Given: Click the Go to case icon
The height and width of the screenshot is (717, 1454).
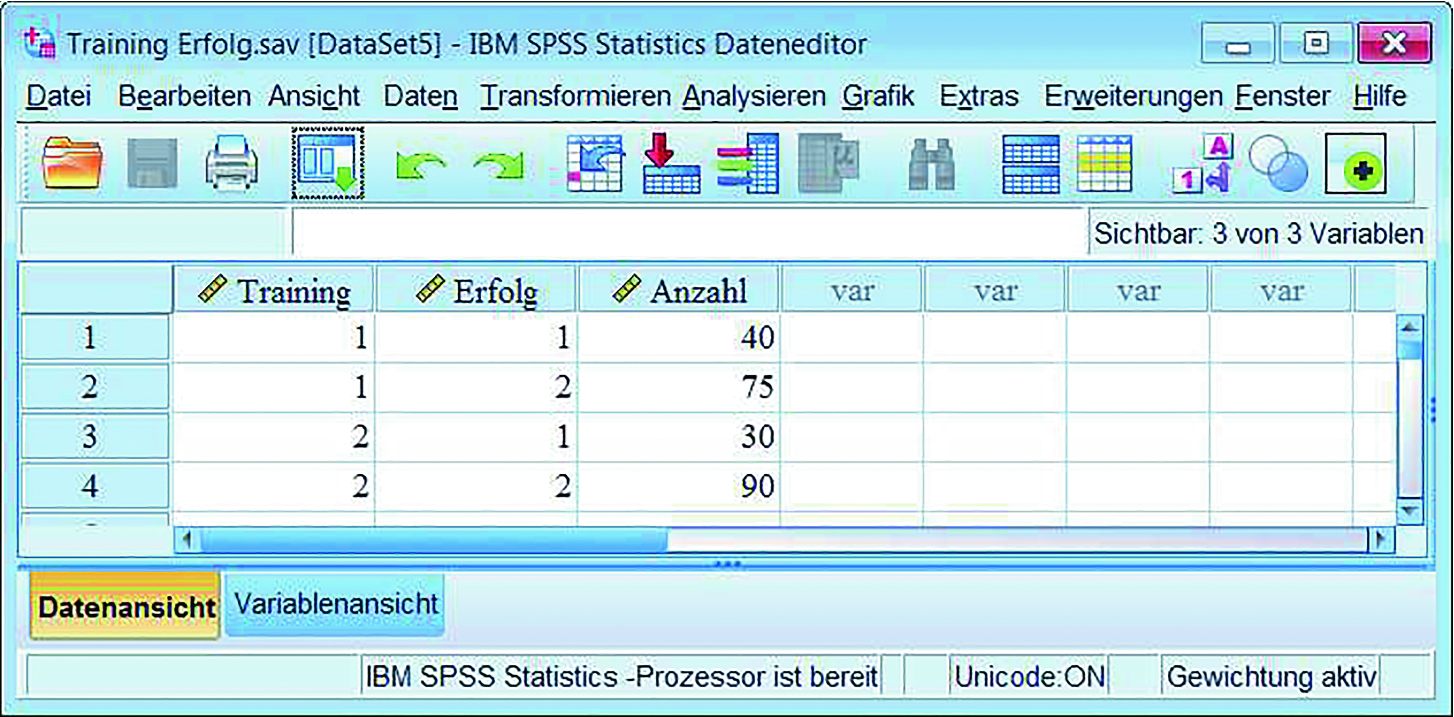Looking at the screenshot, I should 595,164.
